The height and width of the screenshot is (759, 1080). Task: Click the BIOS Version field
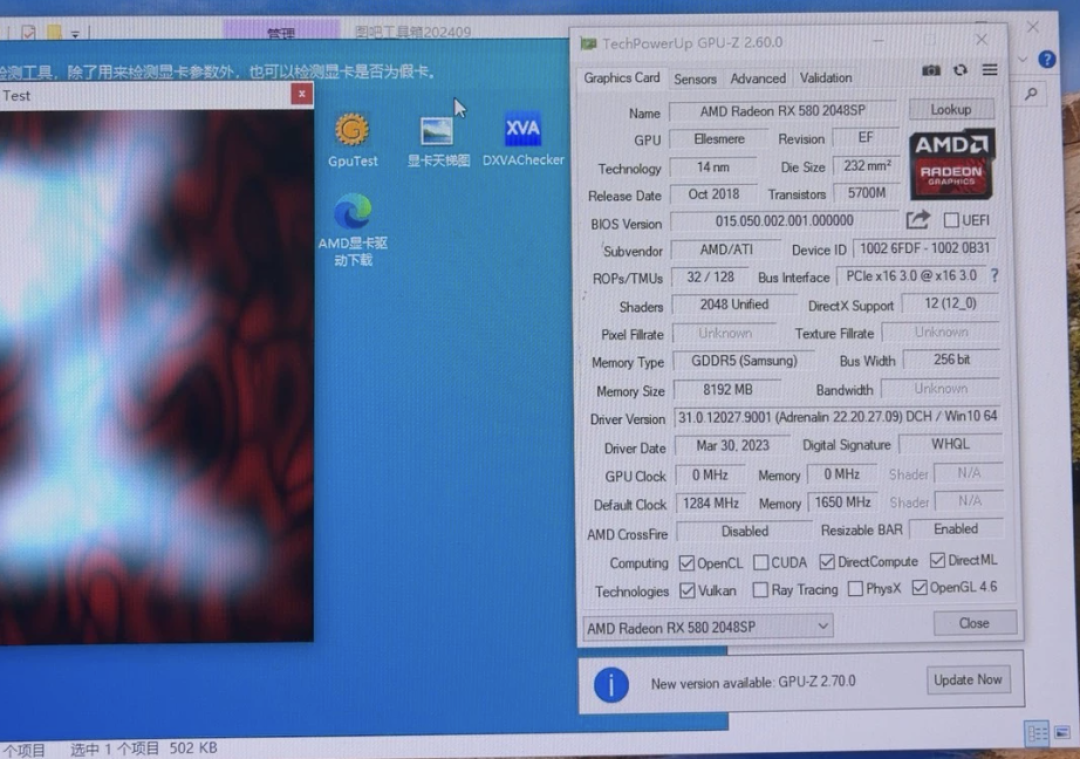784,221
